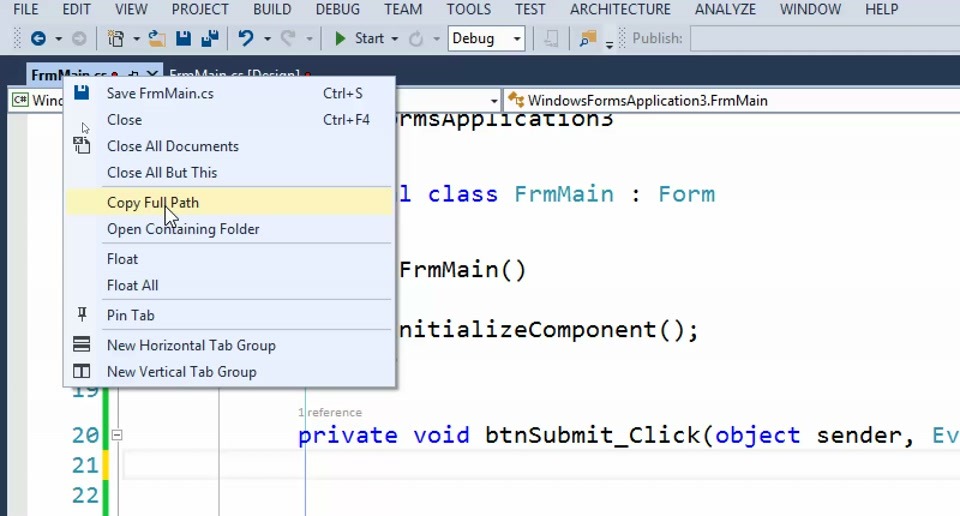Viewport: 960px width, 516px height.
Task: Choose Float in the context menu
Action: tap(230, 259)
